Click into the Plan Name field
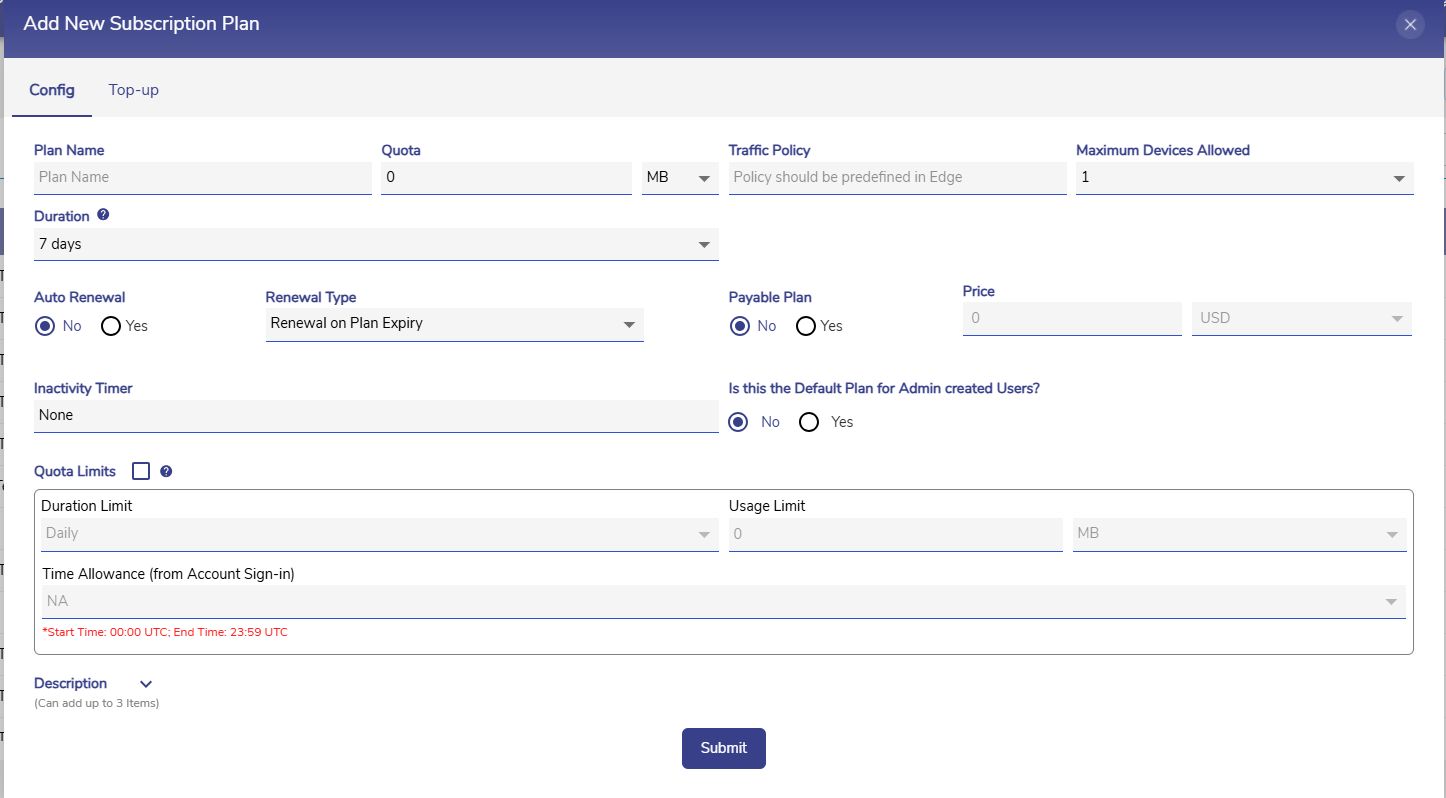Image resolution: width=1446 pixels, height=798 pixels. (202, 177)
